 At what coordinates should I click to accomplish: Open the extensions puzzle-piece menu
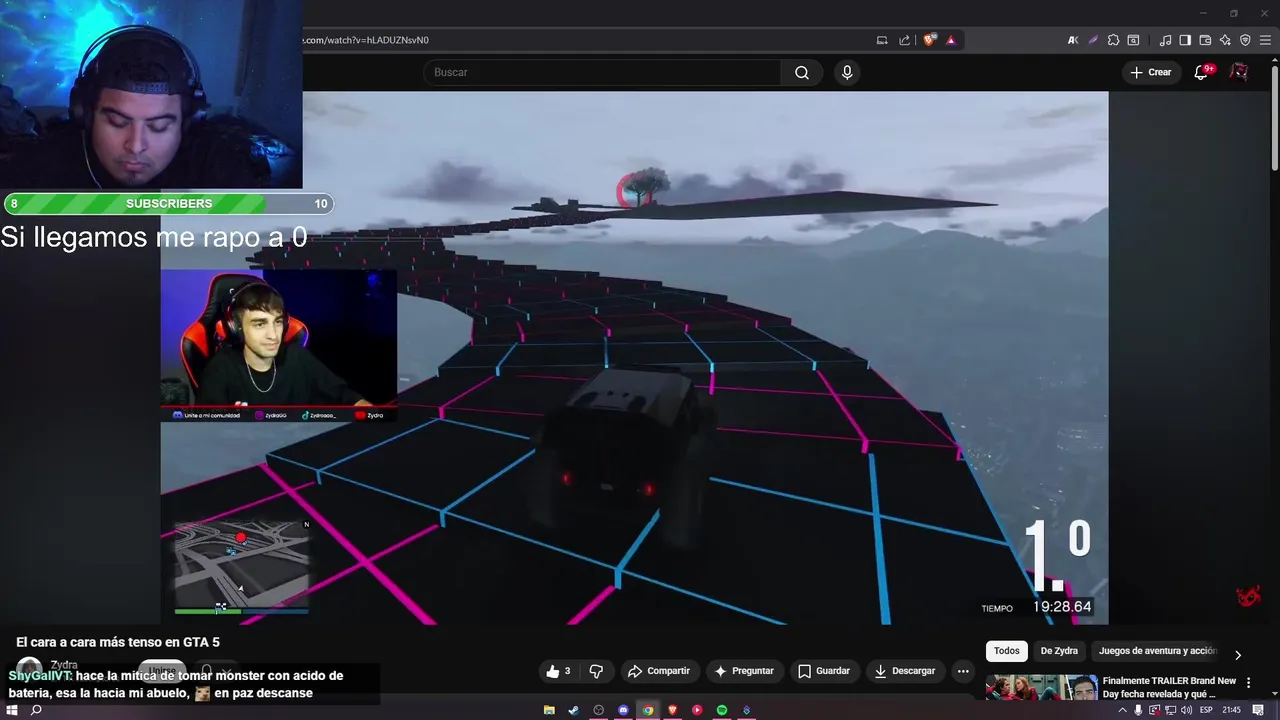pos(1112,40)
